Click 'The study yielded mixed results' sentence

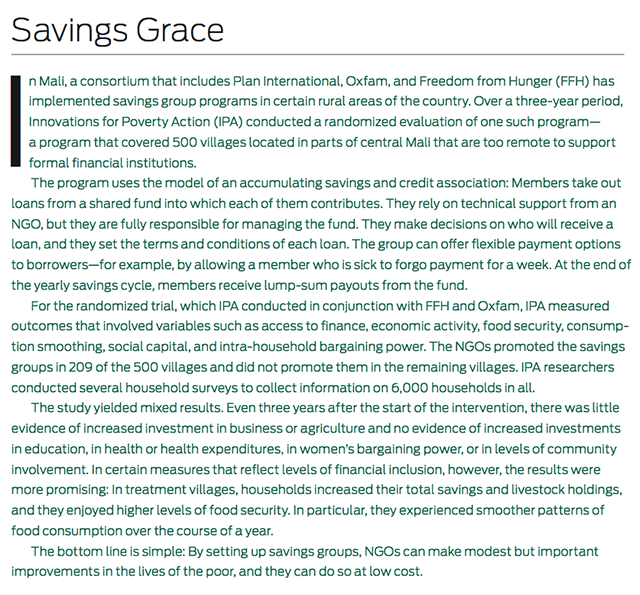pyautogui.click(x=127, y=408)
